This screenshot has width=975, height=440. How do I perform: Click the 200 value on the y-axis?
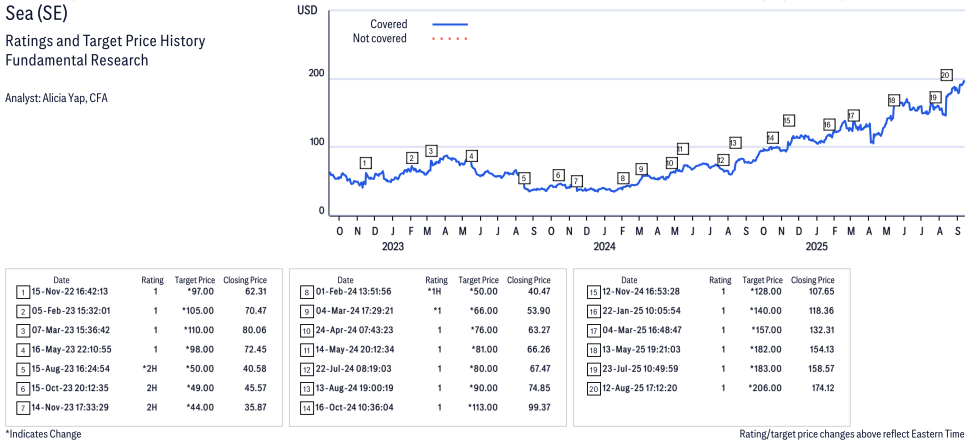tap(317, 74)
